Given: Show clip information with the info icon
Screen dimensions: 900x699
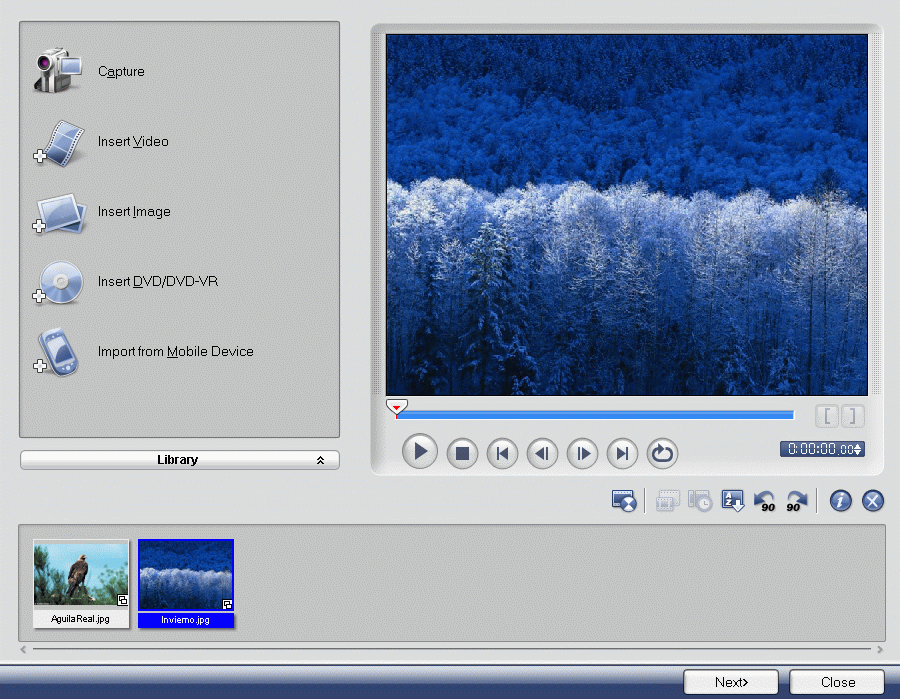Looking at the screenshot, I should [x=840, y=500].
